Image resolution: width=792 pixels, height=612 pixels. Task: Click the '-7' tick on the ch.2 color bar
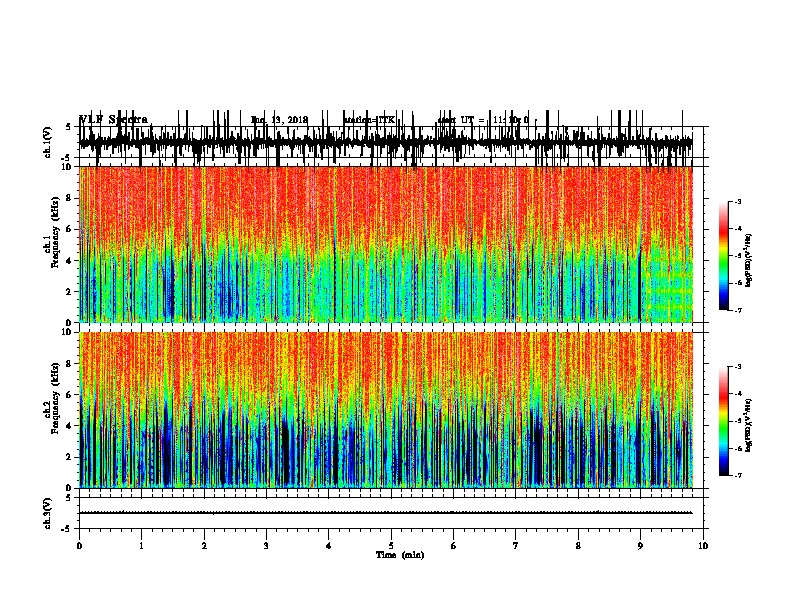(738, 476)
